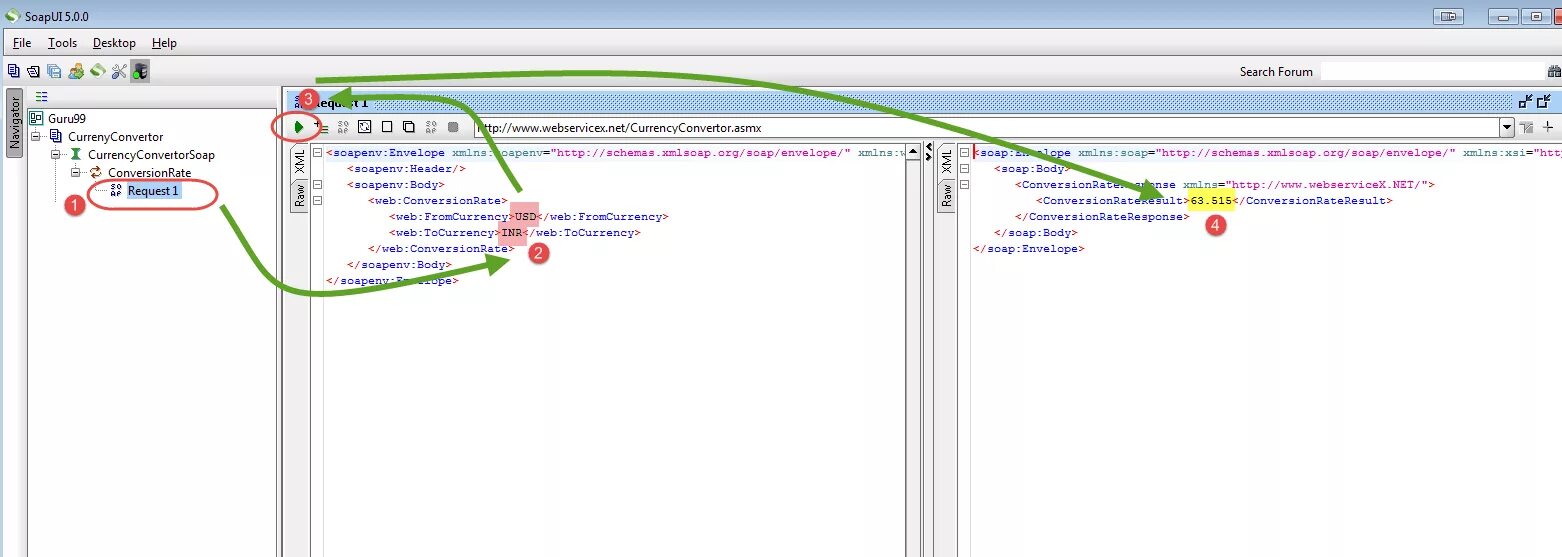Open the endpoint URL dropdown arrow
This screenshot has height=557, width=1562.
pyautogui.click(x=1506, y=127)
